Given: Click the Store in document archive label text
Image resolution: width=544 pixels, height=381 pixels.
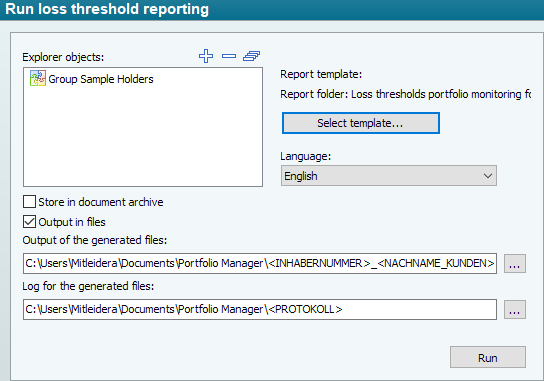Looking at the screenshot, I should click(101, 202).
